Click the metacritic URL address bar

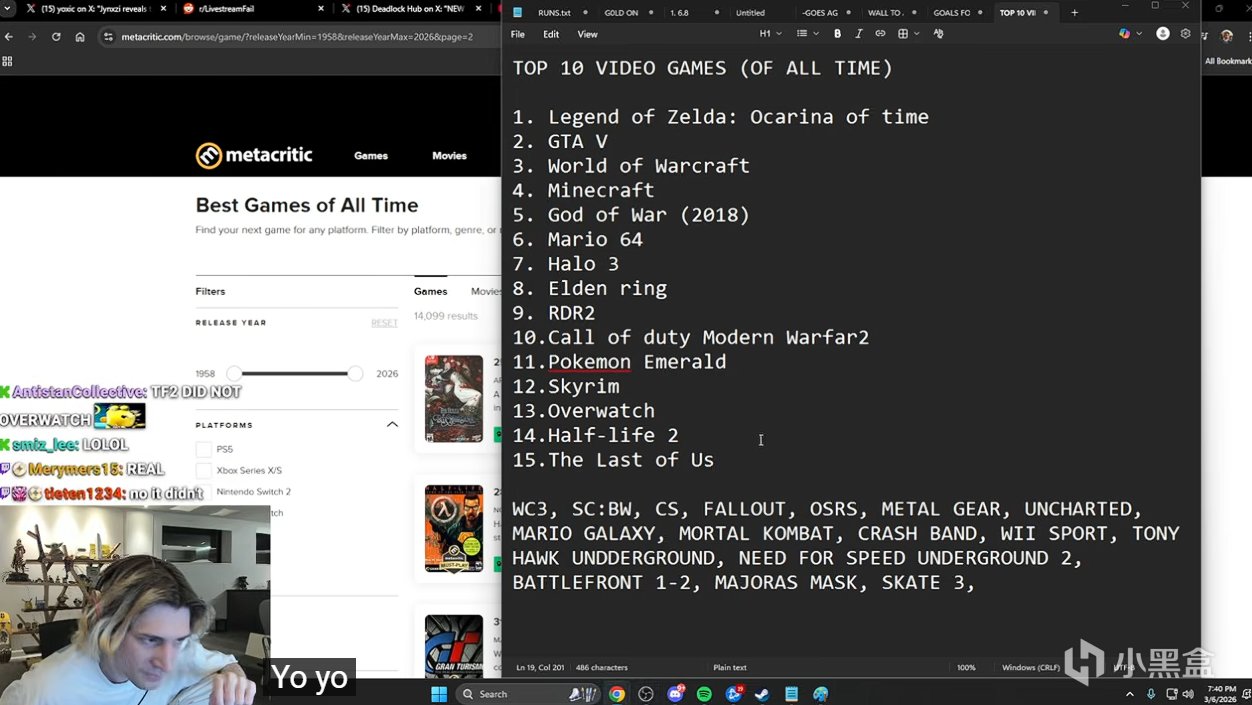[x=300, y=37]
